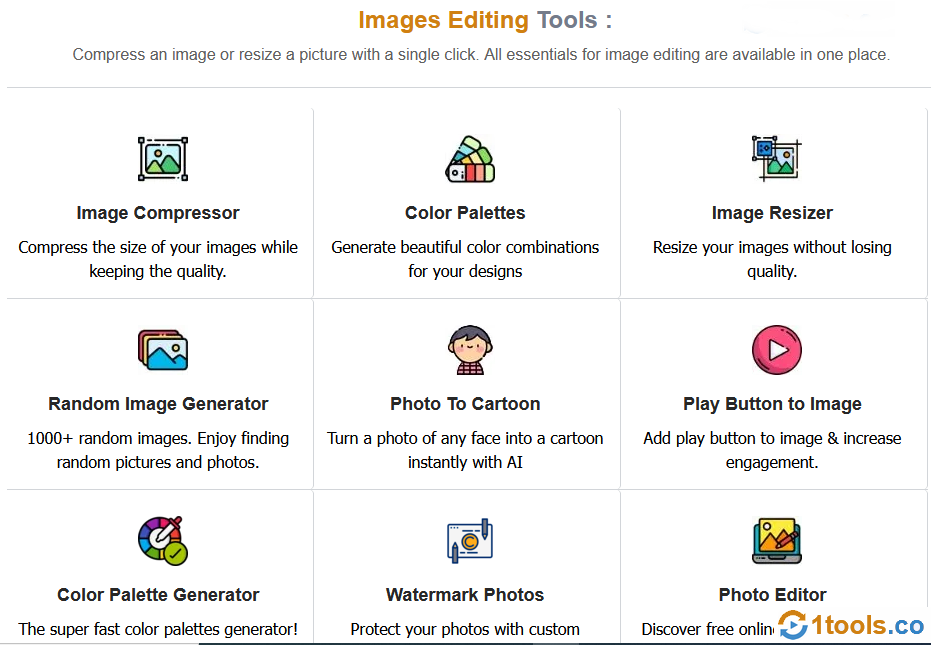Open the Watermark Photos tool link
The height and width of the screenshot is (645, 931).
tap(465, 595)
